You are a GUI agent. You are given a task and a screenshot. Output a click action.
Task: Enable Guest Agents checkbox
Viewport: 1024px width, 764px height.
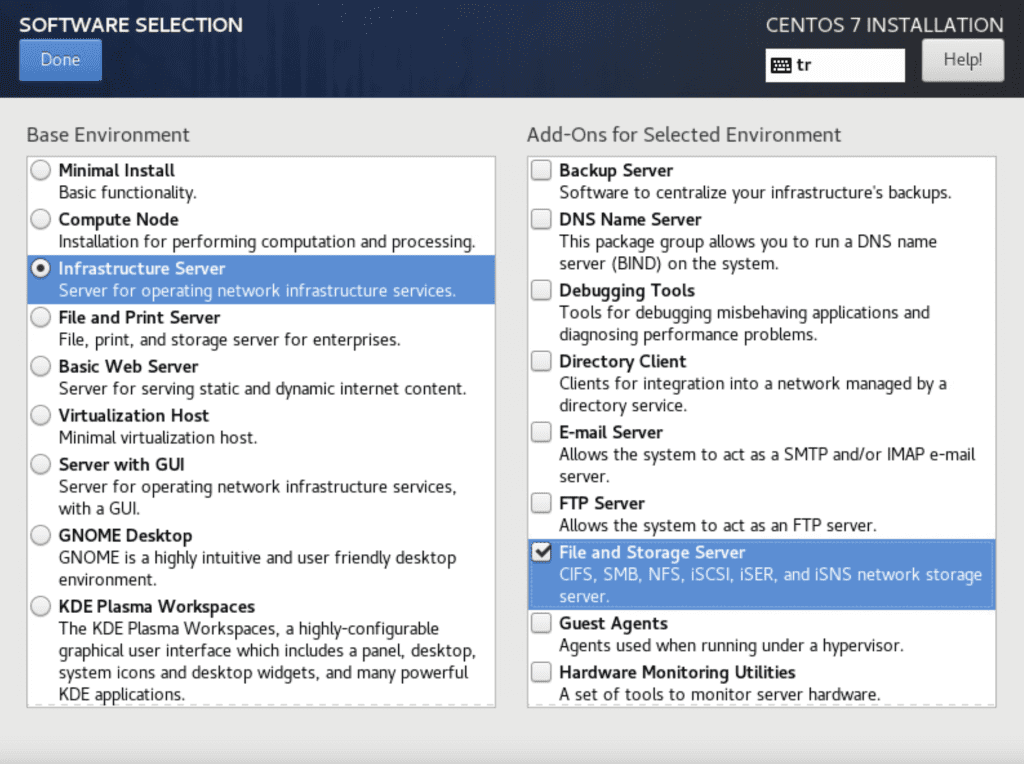point(541,624)
